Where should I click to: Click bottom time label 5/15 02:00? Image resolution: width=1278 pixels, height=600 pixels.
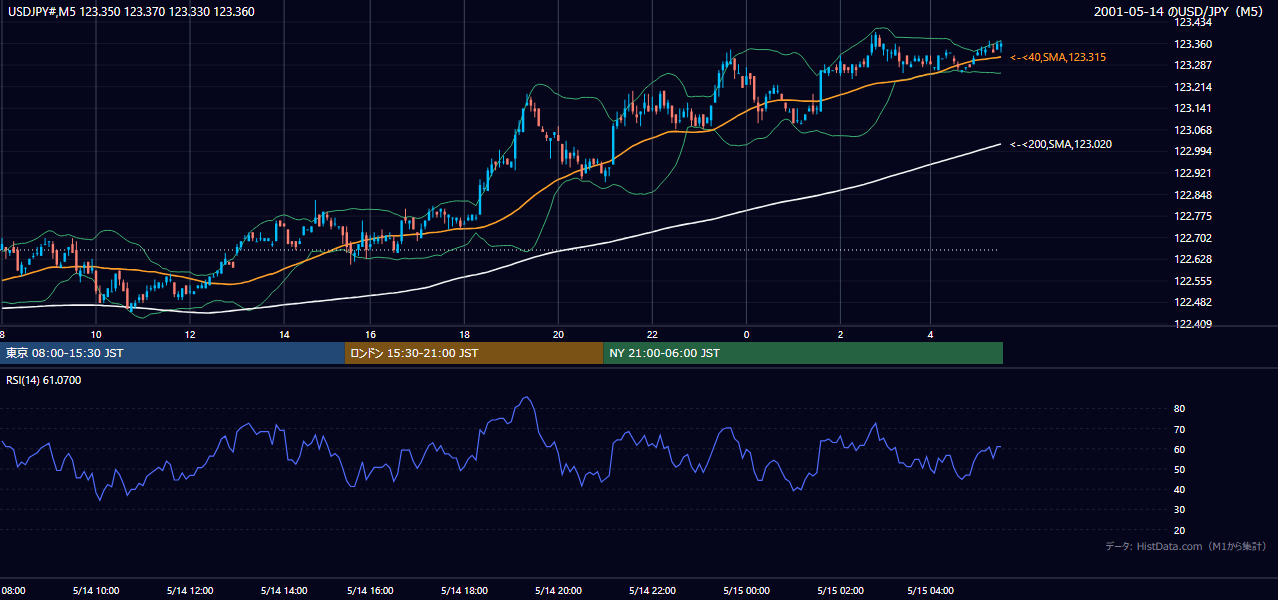click(x=840, y=591)
